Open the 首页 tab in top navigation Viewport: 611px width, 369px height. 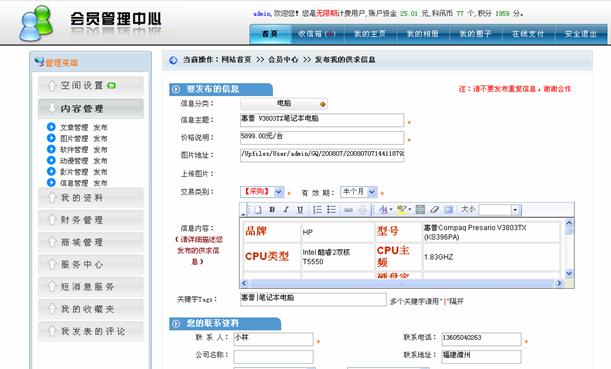[x=270, y=34]
